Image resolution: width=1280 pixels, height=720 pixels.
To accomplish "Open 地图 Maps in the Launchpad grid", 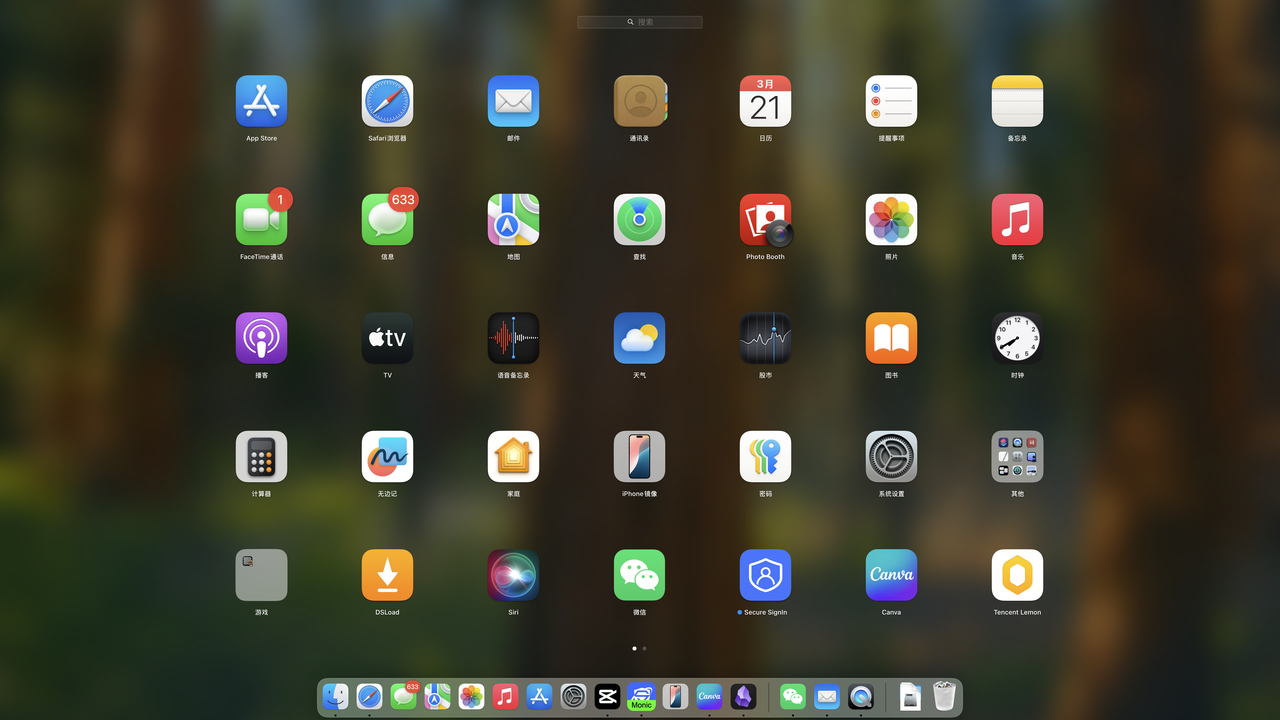I will coord(513,219).
